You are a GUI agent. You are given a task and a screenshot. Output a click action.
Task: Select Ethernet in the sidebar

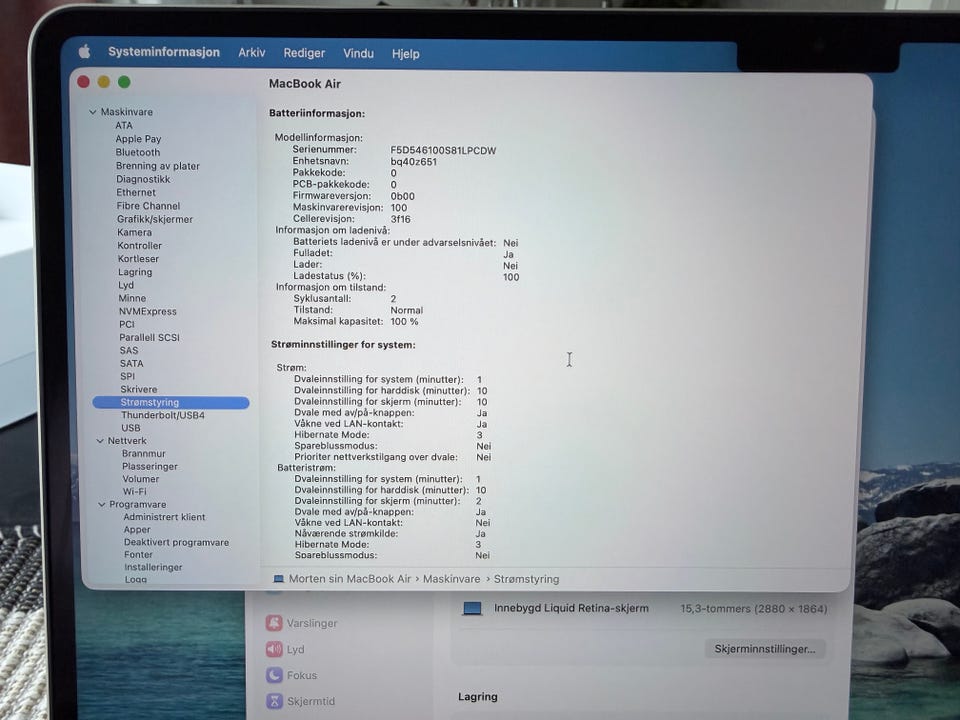(136, 192)
